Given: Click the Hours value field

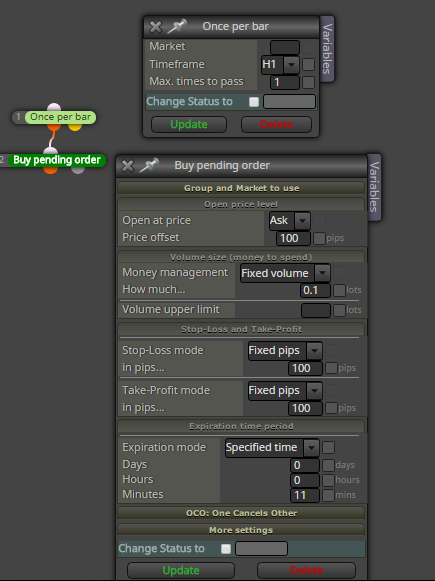Looking at the screenshot, I should [305, 481].
